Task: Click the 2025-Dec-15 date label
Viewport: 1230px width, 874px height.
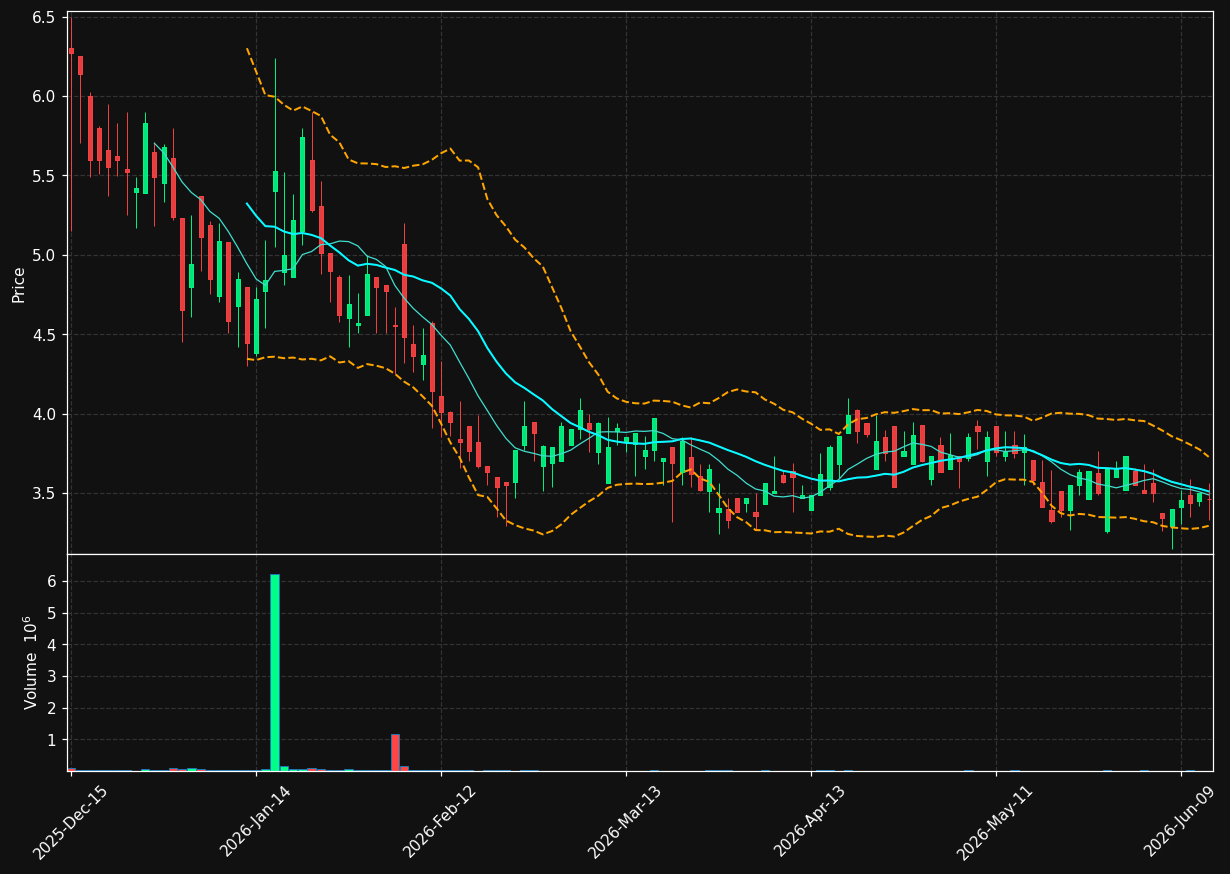Action: click(70, 822)
